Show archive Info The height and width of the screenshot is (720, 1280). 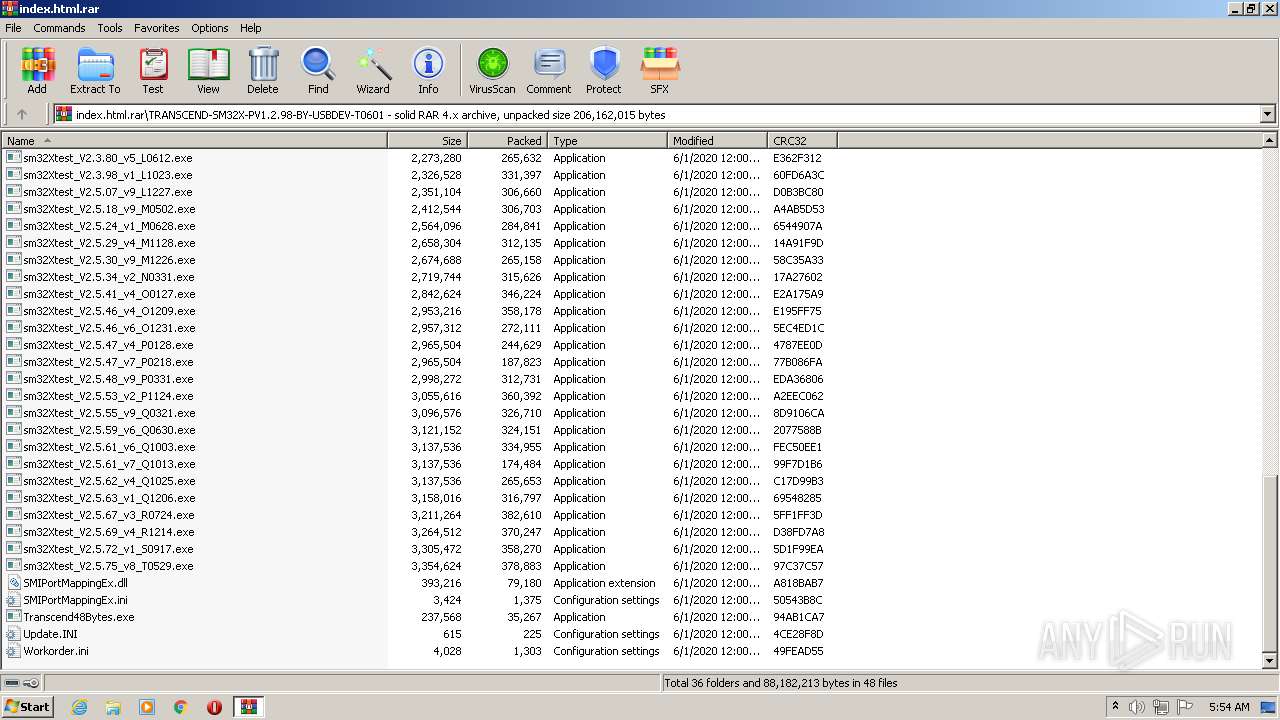(x=428, y=70)
